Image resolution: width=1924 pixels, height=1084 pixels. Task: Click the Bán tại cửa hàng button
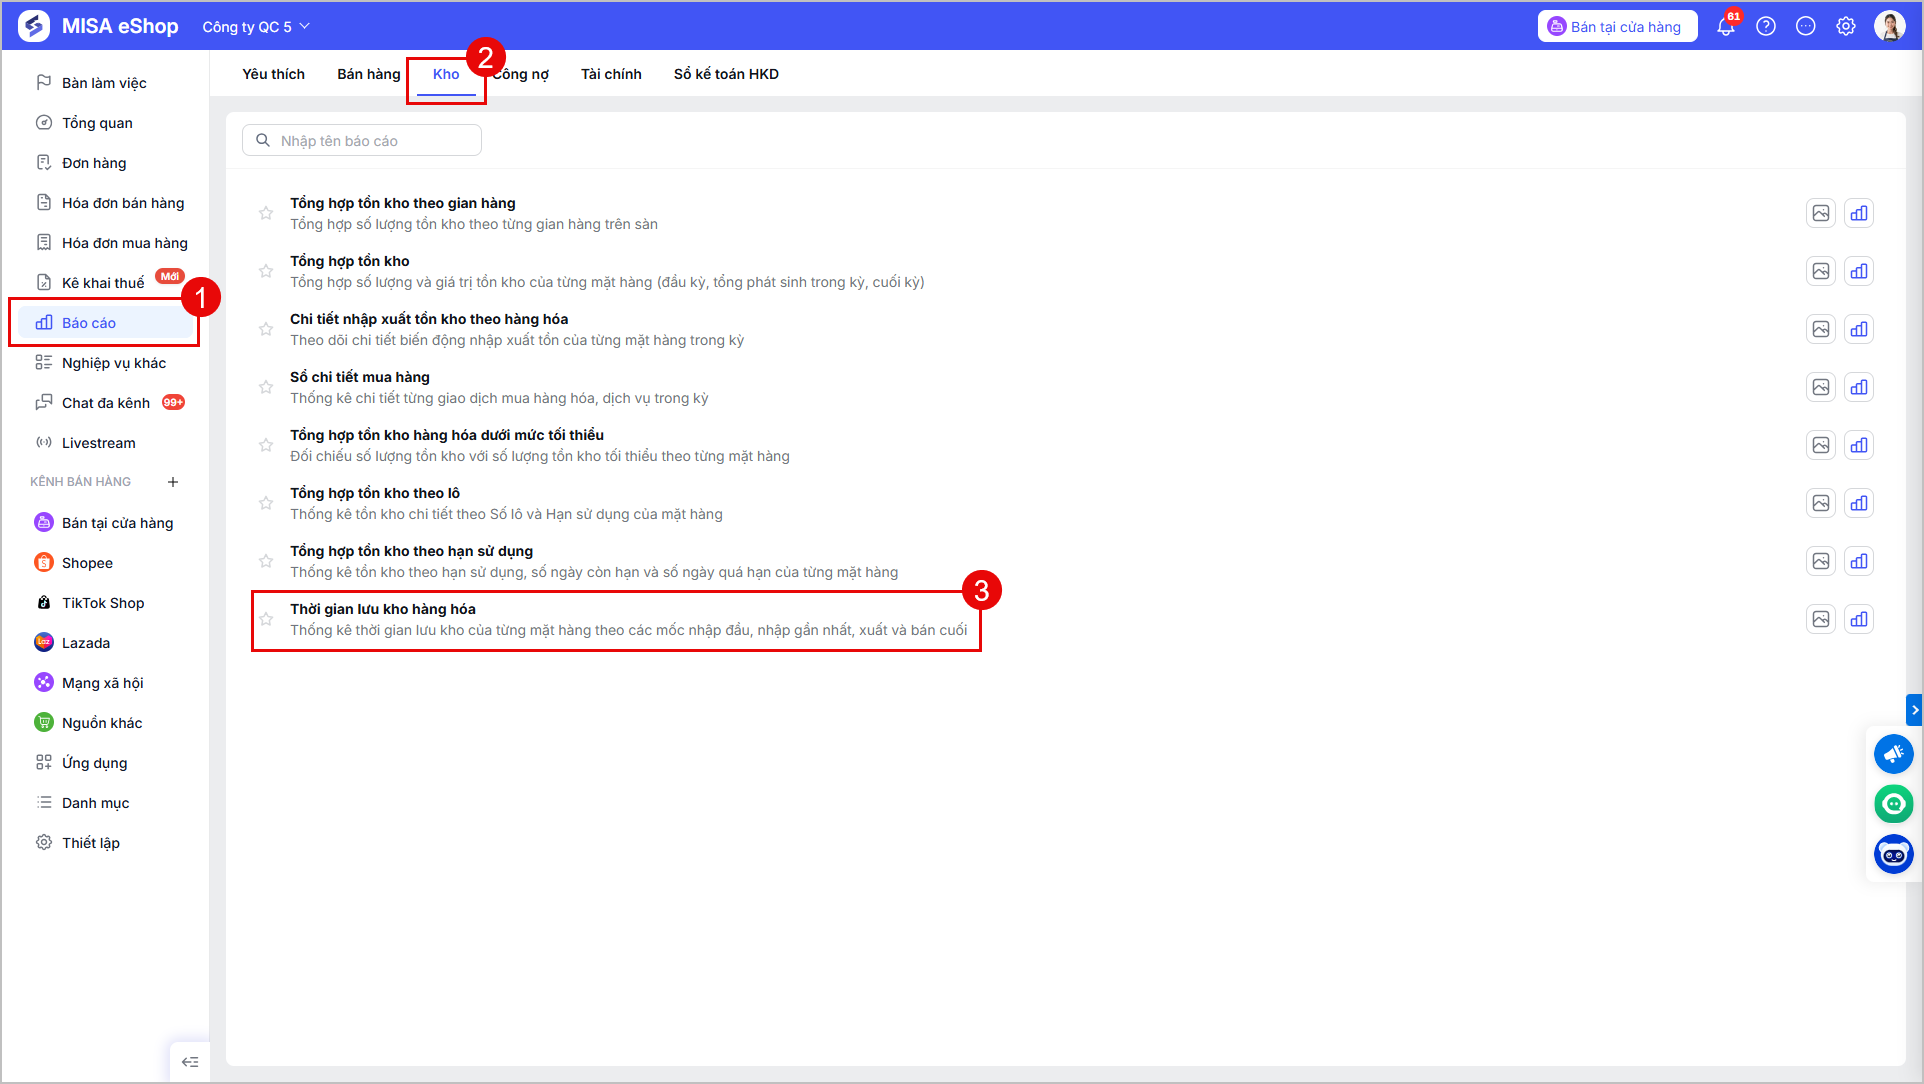[1617, 27]
